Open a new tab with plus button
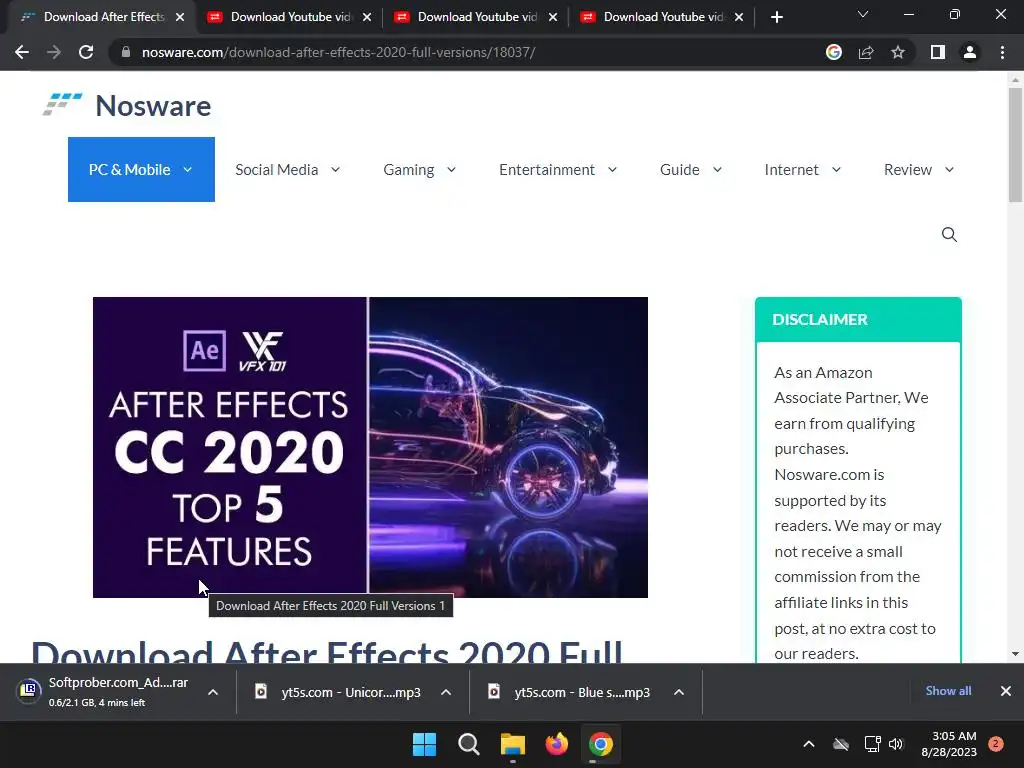This screenshot has height=768, width=1024. pyautogui.click(x=776, y=17)
